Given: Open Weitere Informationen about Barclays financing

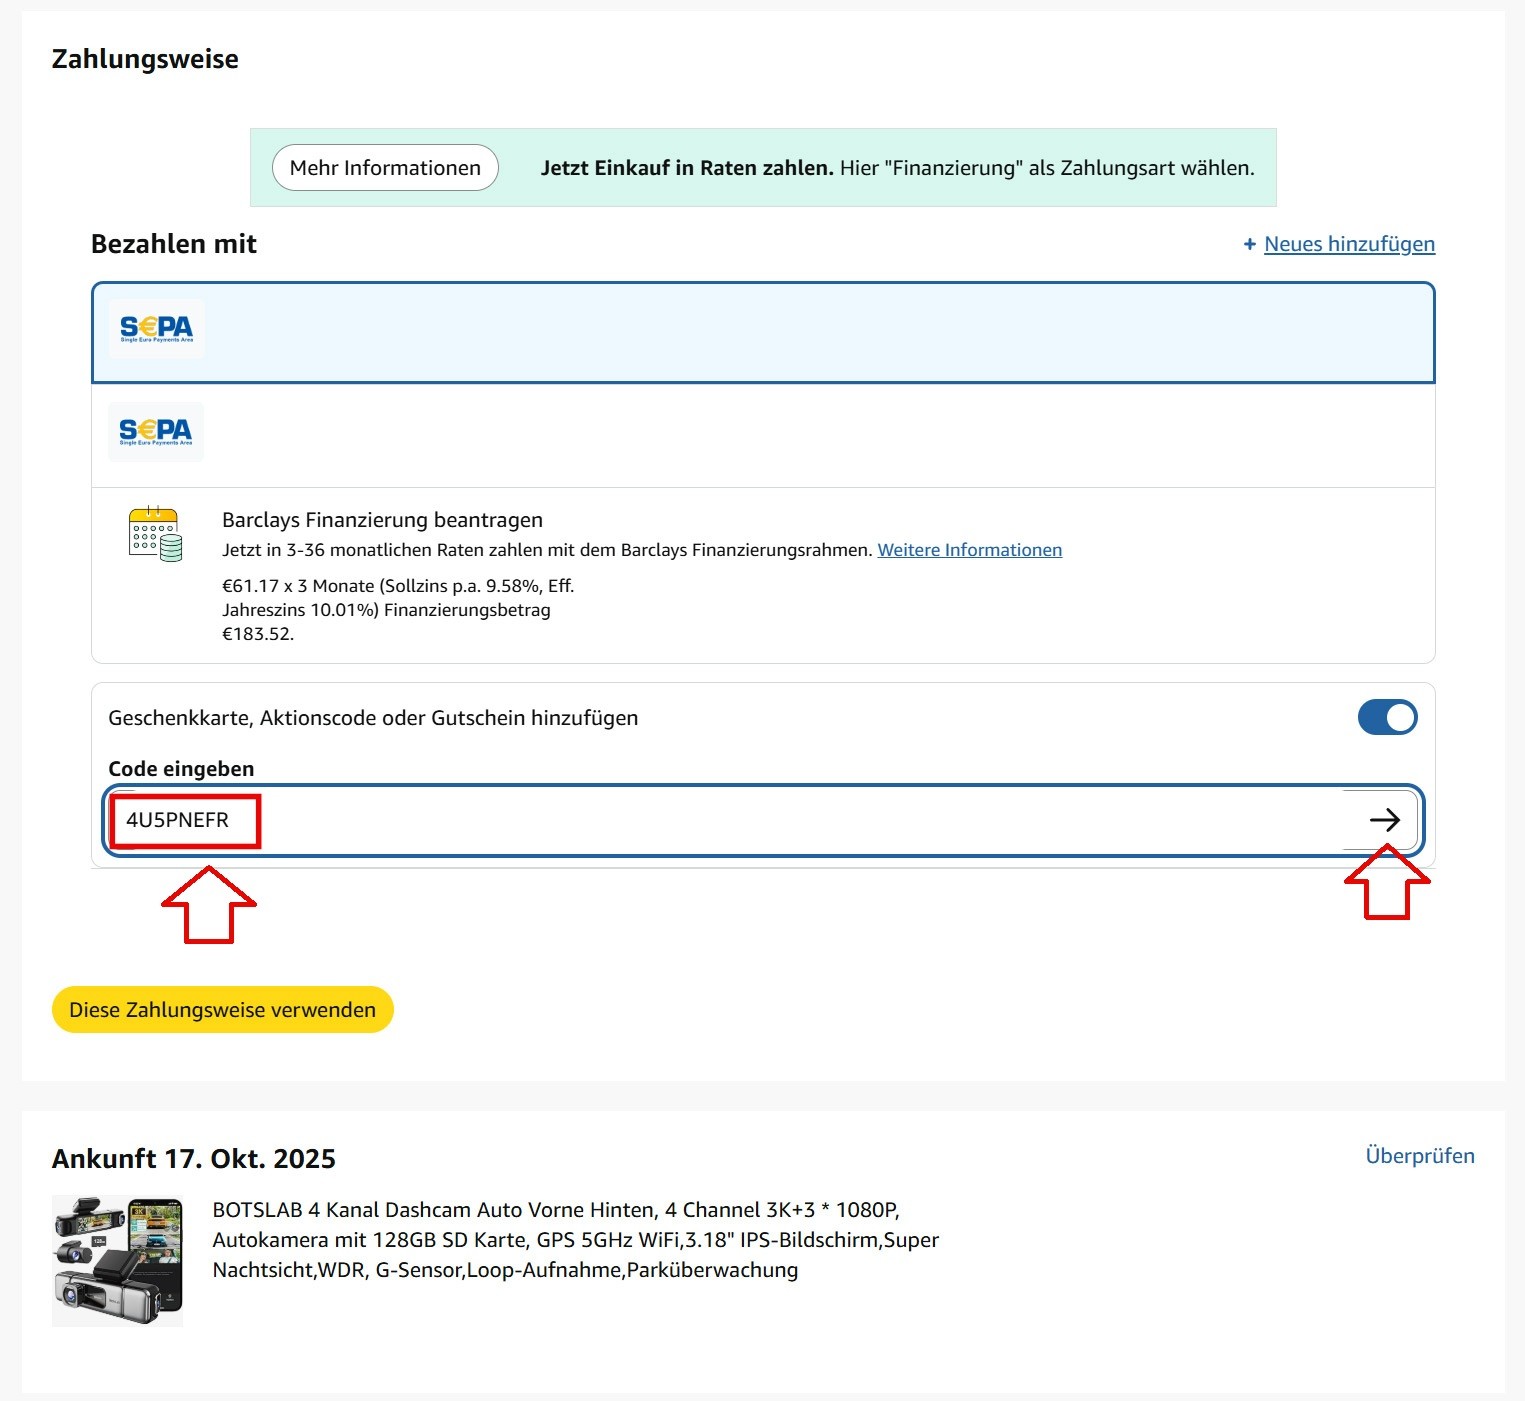Looking at the screenshot, I should [969, 550].
